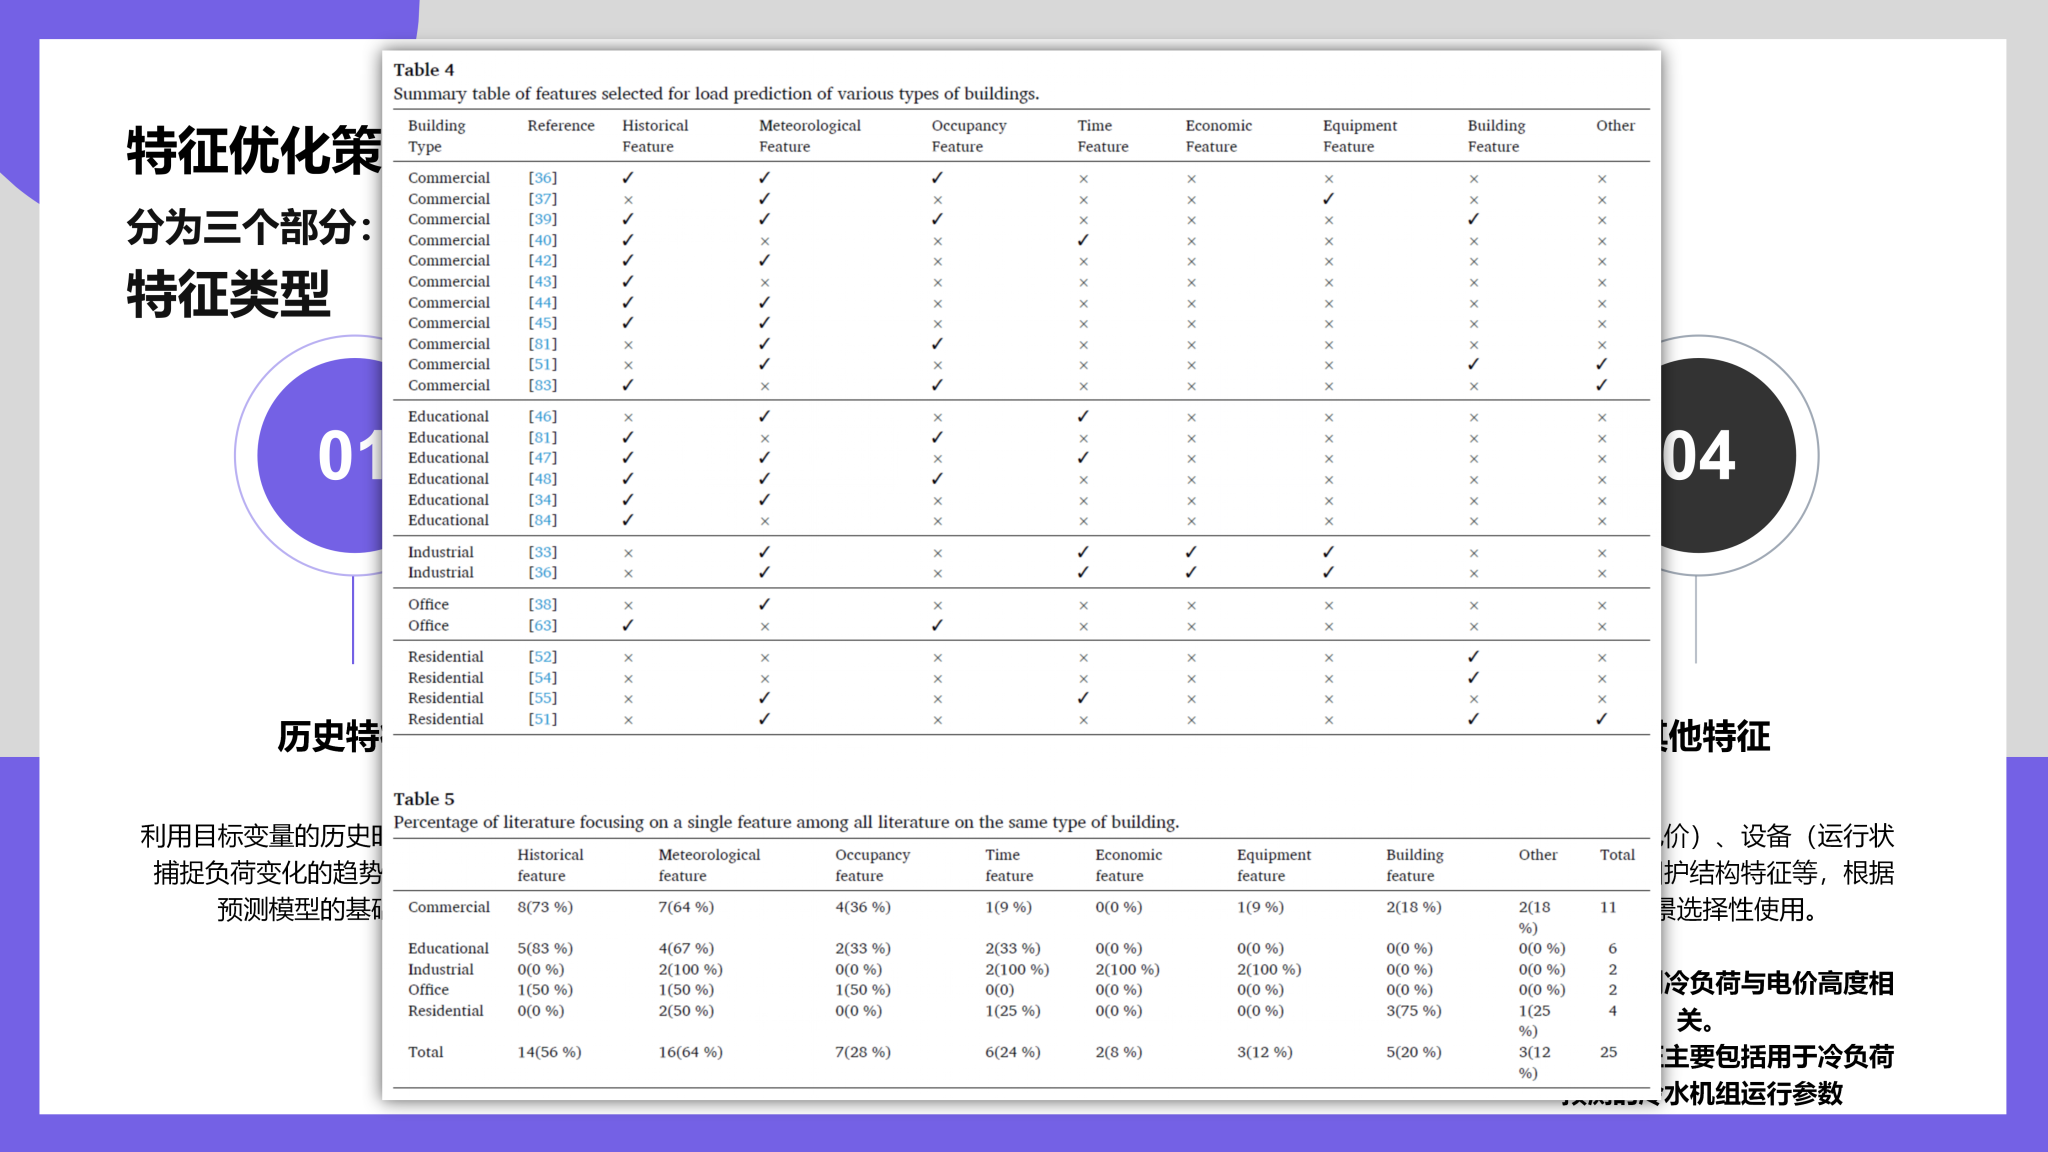2048x1152 pixels.
Task: Open reference [63] for Office building
Action: tap(542, 625)
